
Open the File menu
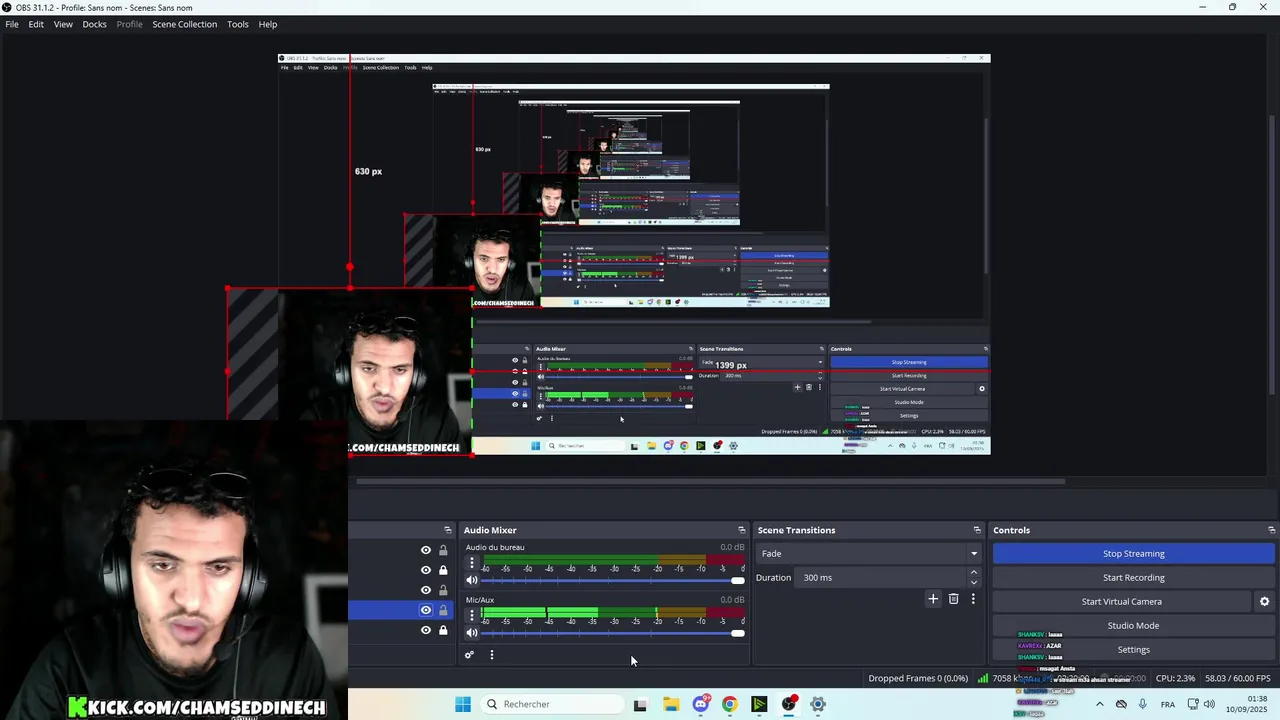click(12, 24)
